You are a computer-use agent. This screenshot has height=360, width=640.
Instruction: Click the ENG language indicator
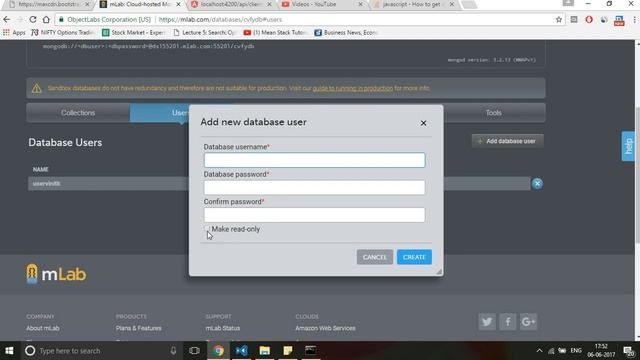(576, 351)
